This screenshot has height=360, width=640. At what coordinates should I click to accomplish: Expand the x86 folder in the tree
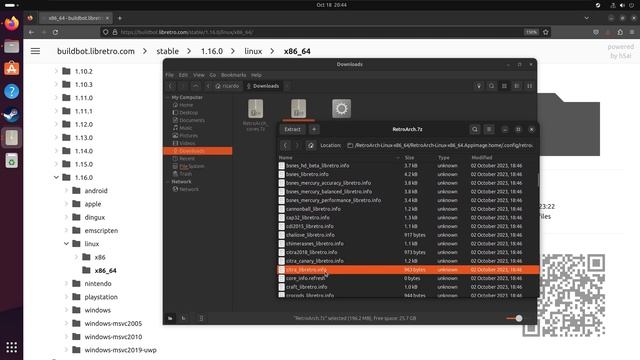coord(76,257)
